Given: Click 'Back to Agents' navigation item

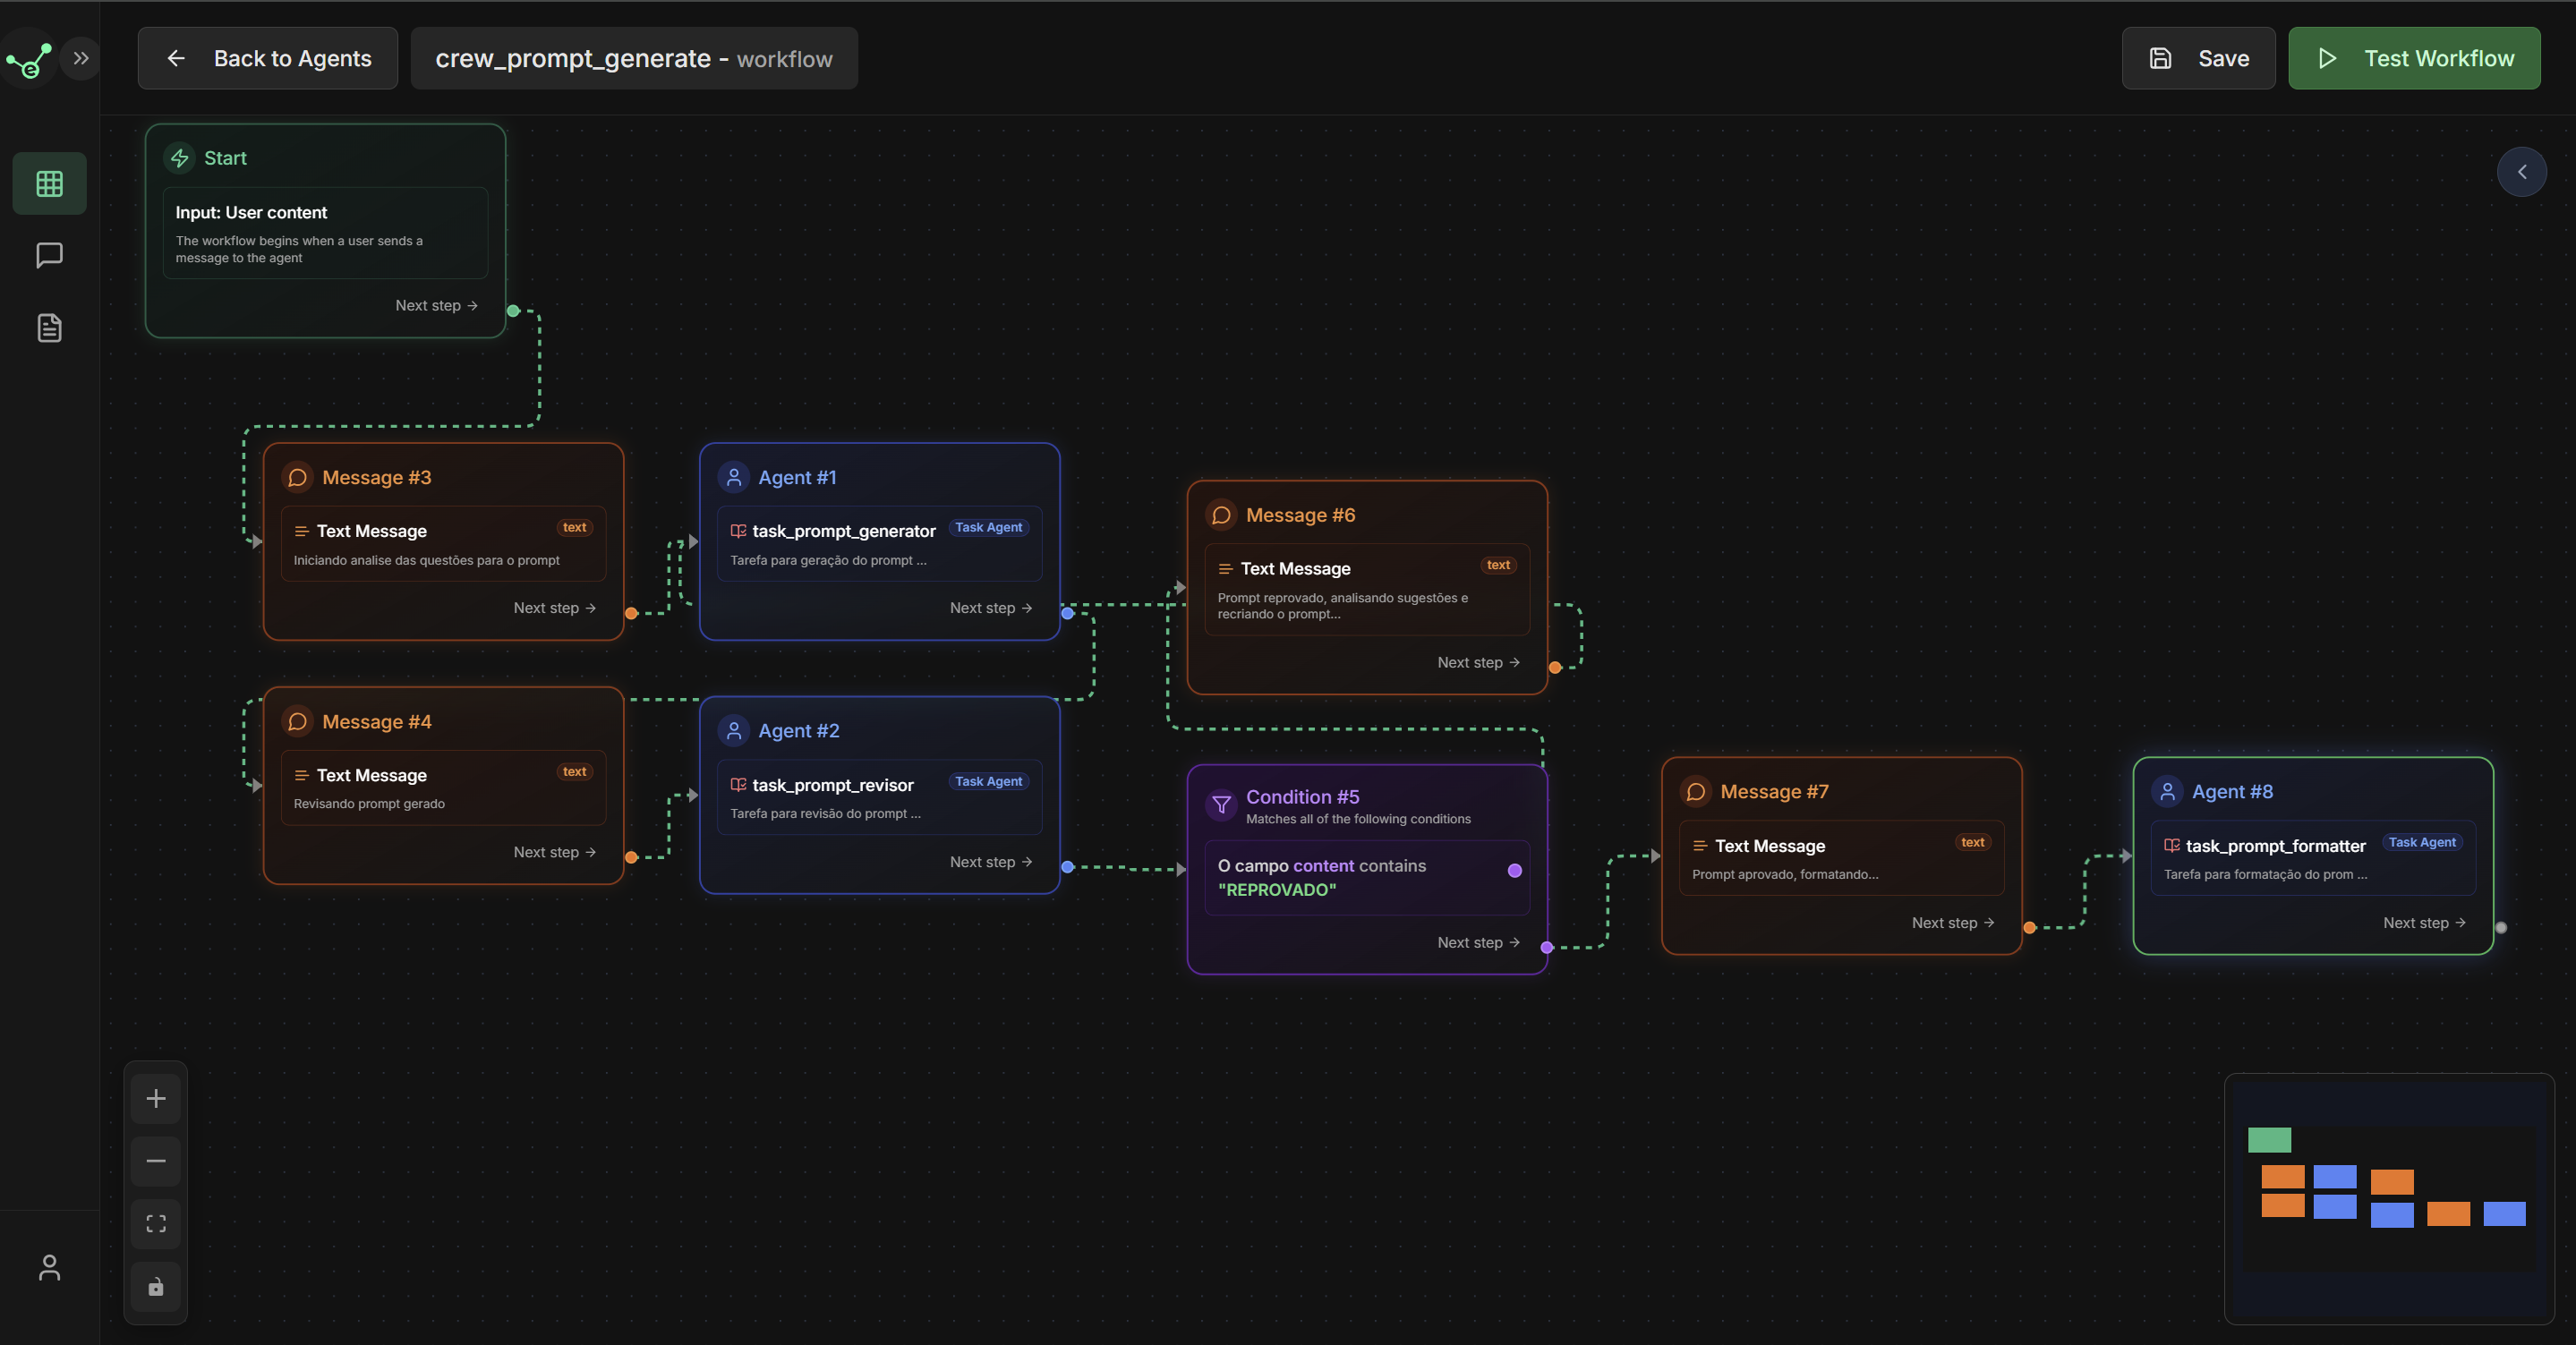Looking at the screenshot, I should click(x=267, y=58).
